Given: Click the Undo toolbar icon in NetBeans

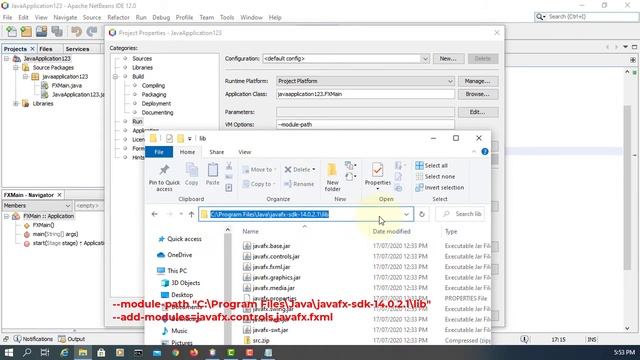Looking at the screenshot, I should tap(76, 31).
